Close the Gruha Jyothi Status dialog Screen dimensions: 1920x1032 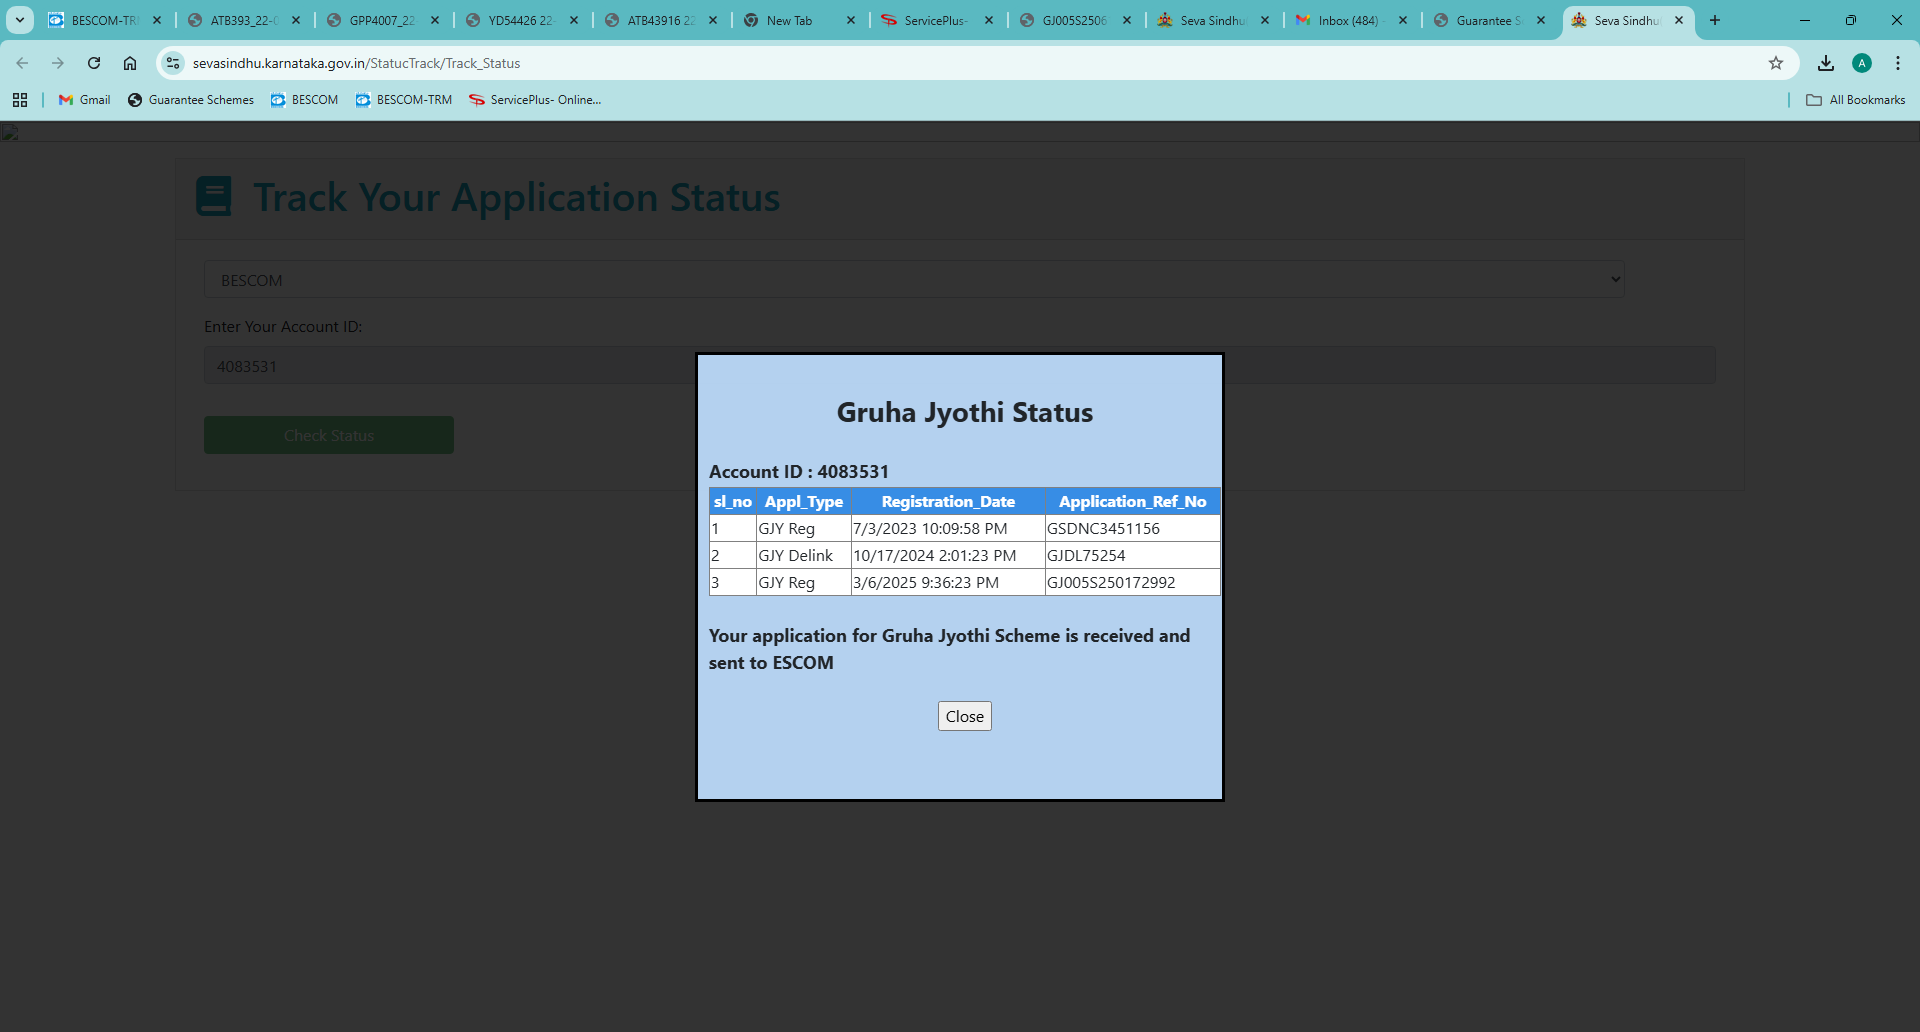964,716
